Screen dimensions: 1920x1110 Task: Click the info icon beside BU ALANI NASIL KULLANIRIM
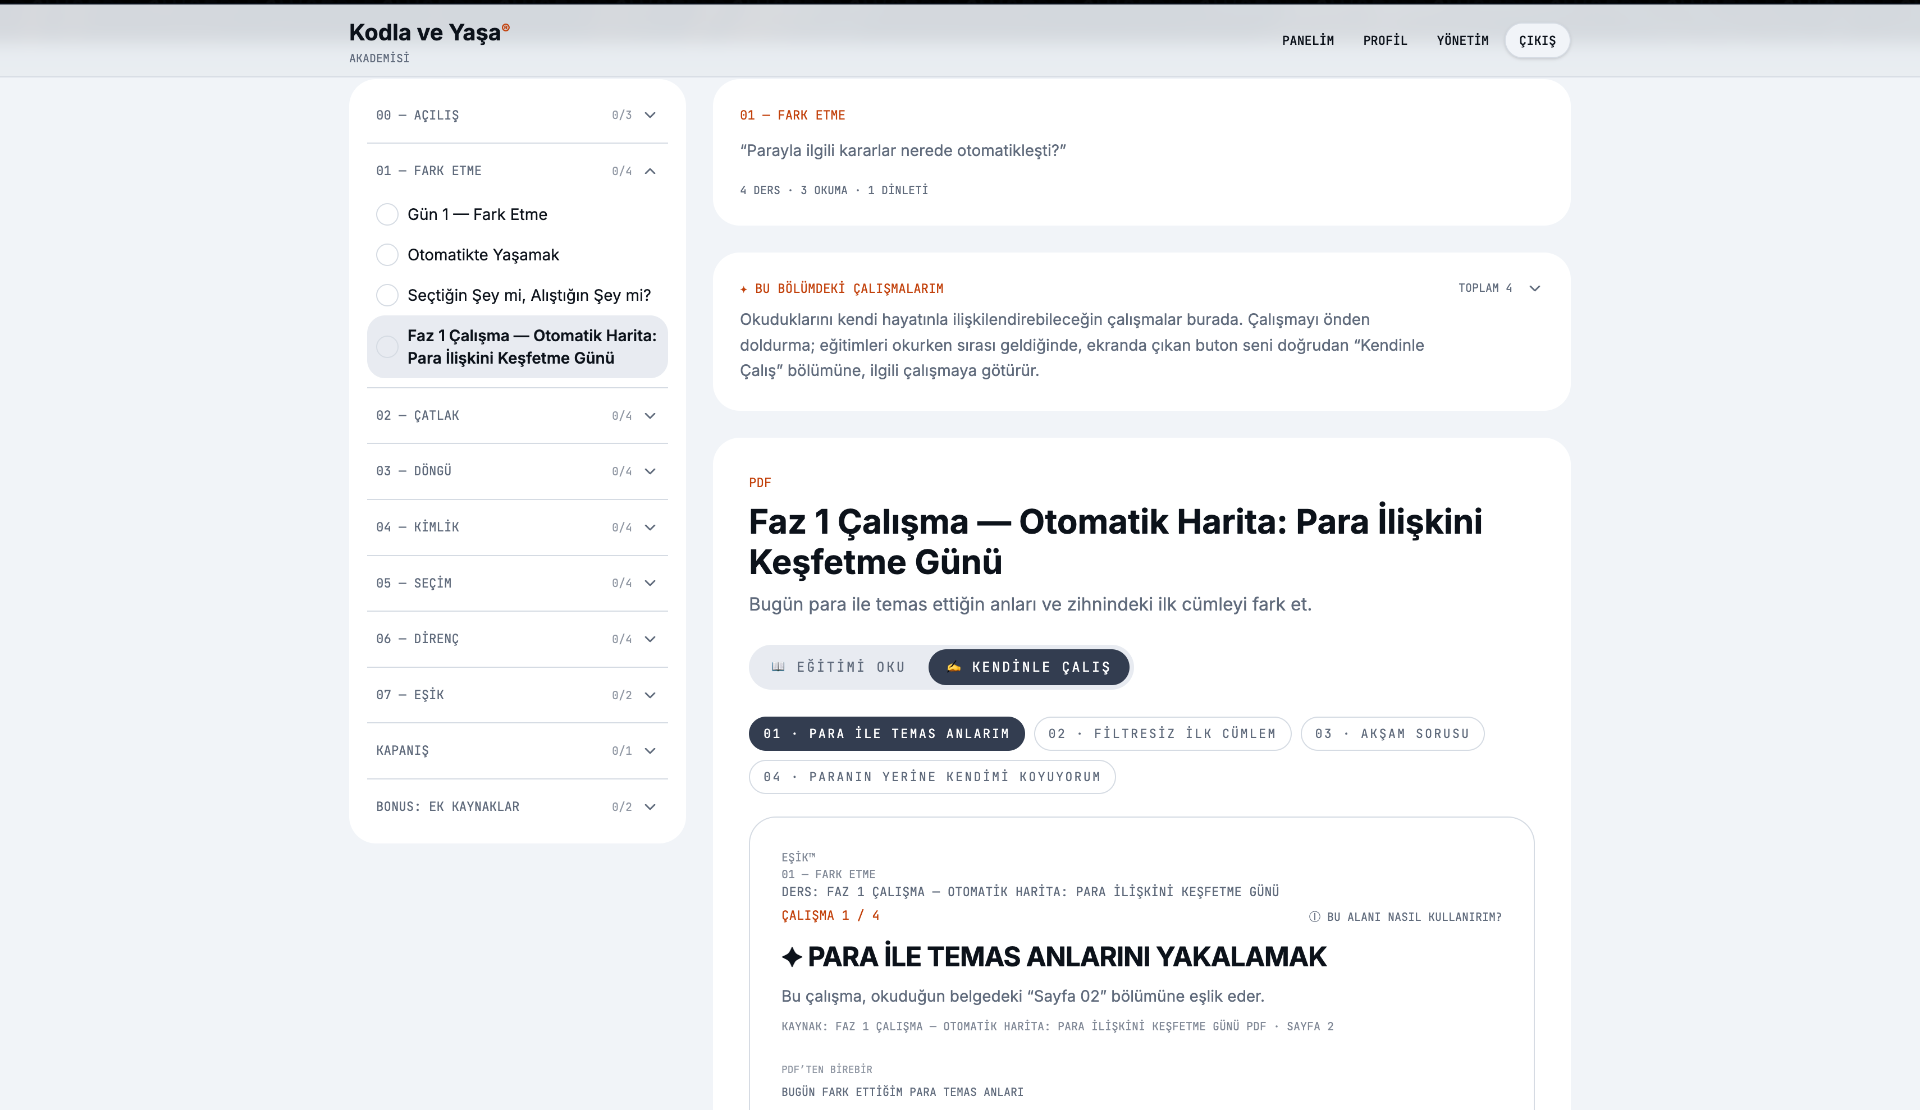pos(1315,917)
